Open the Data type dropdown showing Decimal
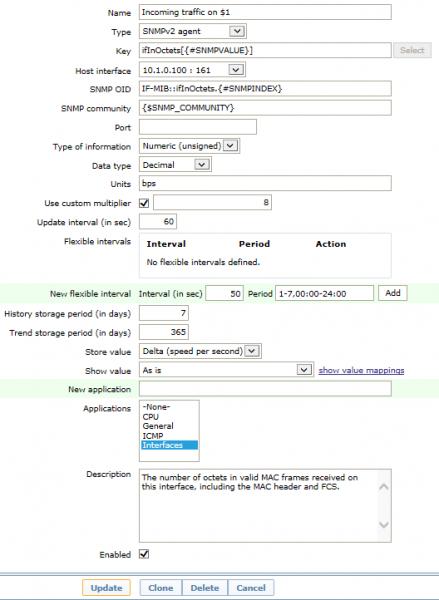The height and width of the screenshot is (600, 439). pos(175,165)
